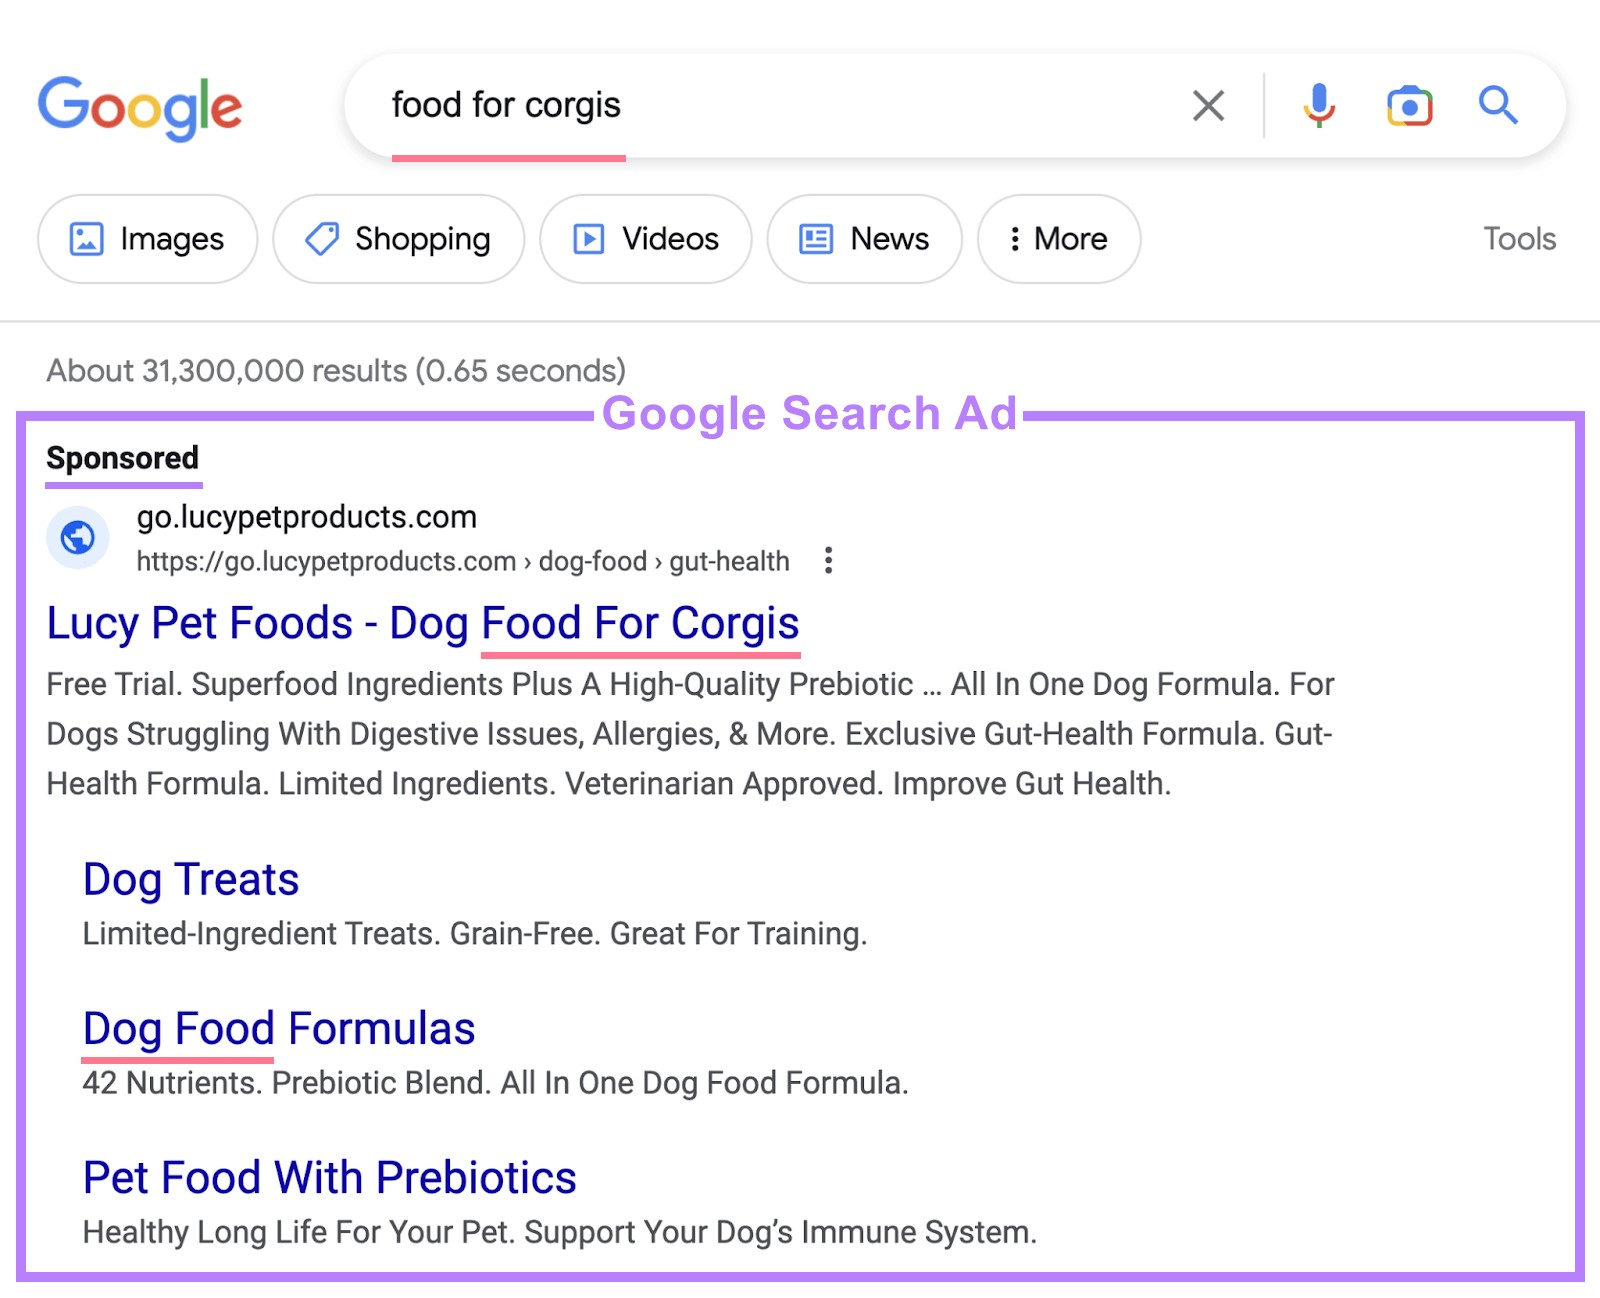Viewport: 1600px width, 1298px height.
Task: Open the Tools options
Action: (x=1518, y=239)
